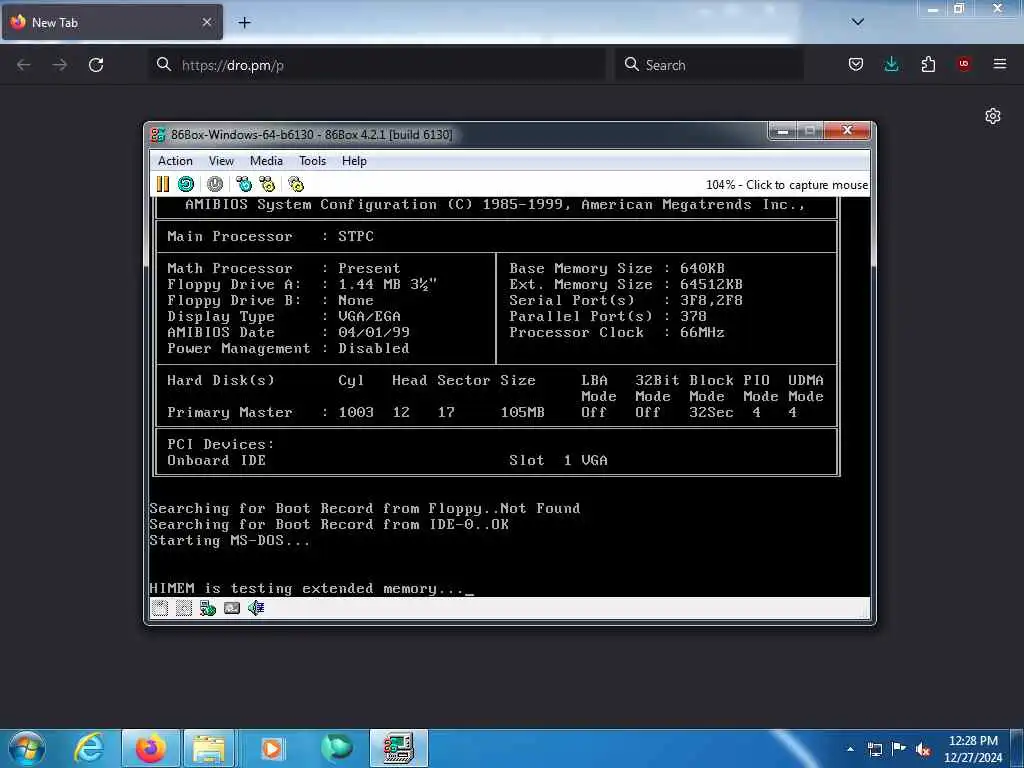Click the emulated screen to capture mouse
Image resolution: width=1024 pixels, height=768 pixels.
pyautogui.click(x=509, y=397)
